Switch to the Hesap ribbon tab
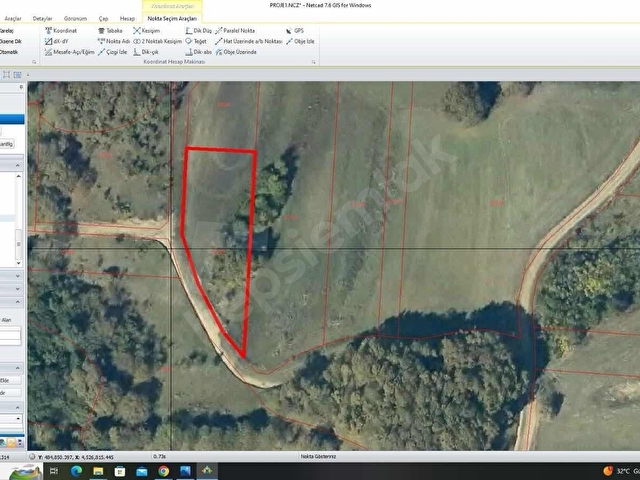640x480 pixels. point(127,18)
